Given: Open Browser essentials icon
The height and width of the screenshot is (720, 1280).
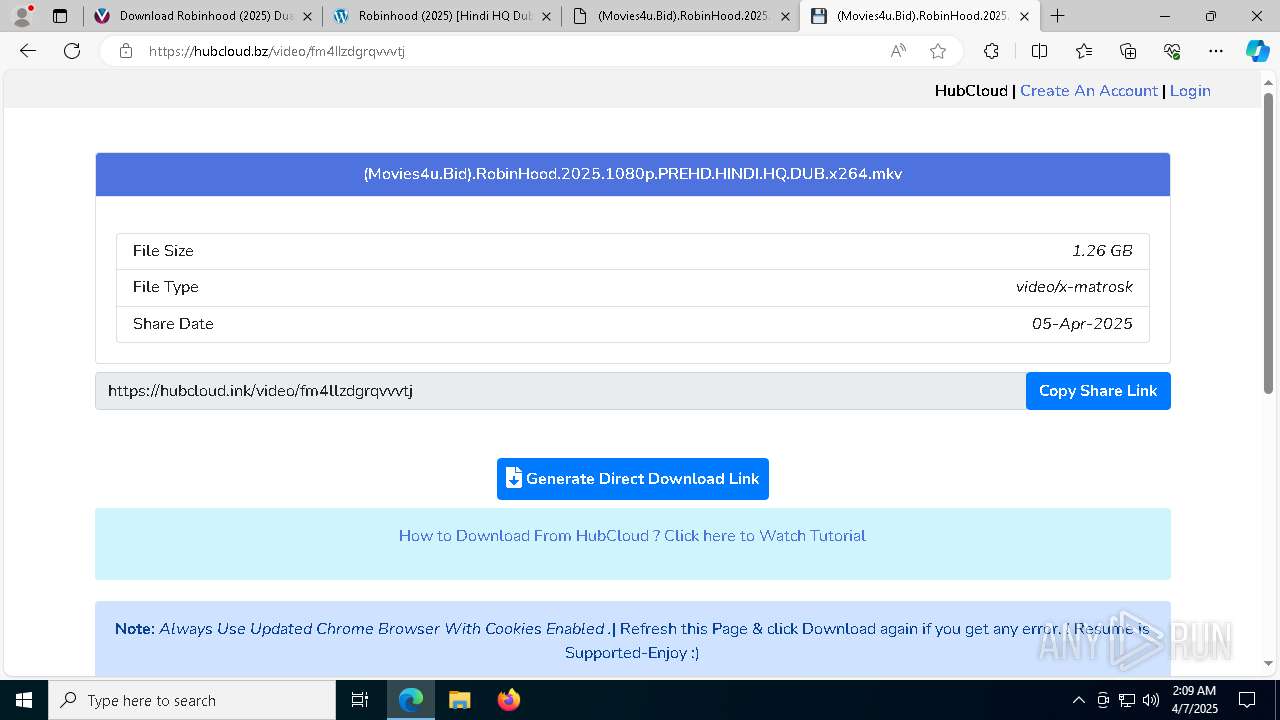Looking at the screenshot, I should (1172, 51).
